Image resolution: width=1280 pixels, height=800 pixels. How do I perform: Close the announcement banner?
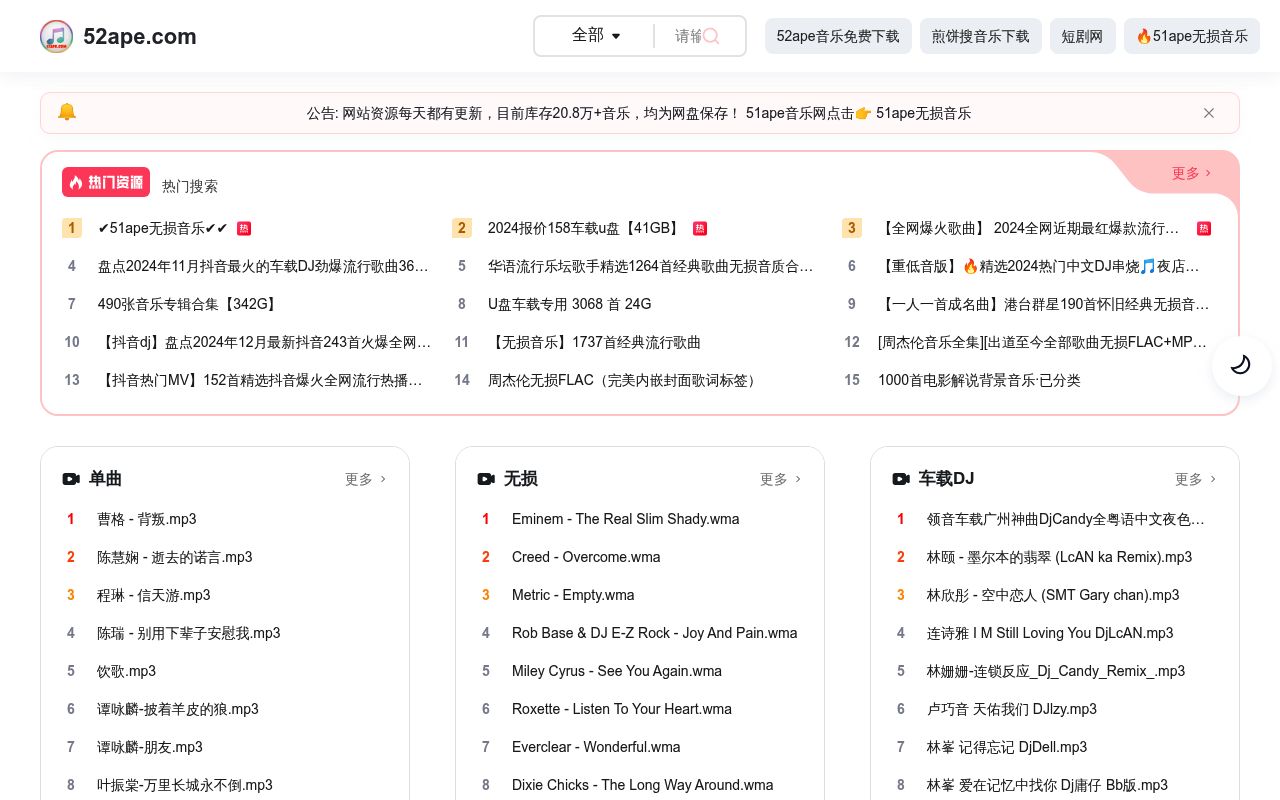coord(1209,113)
